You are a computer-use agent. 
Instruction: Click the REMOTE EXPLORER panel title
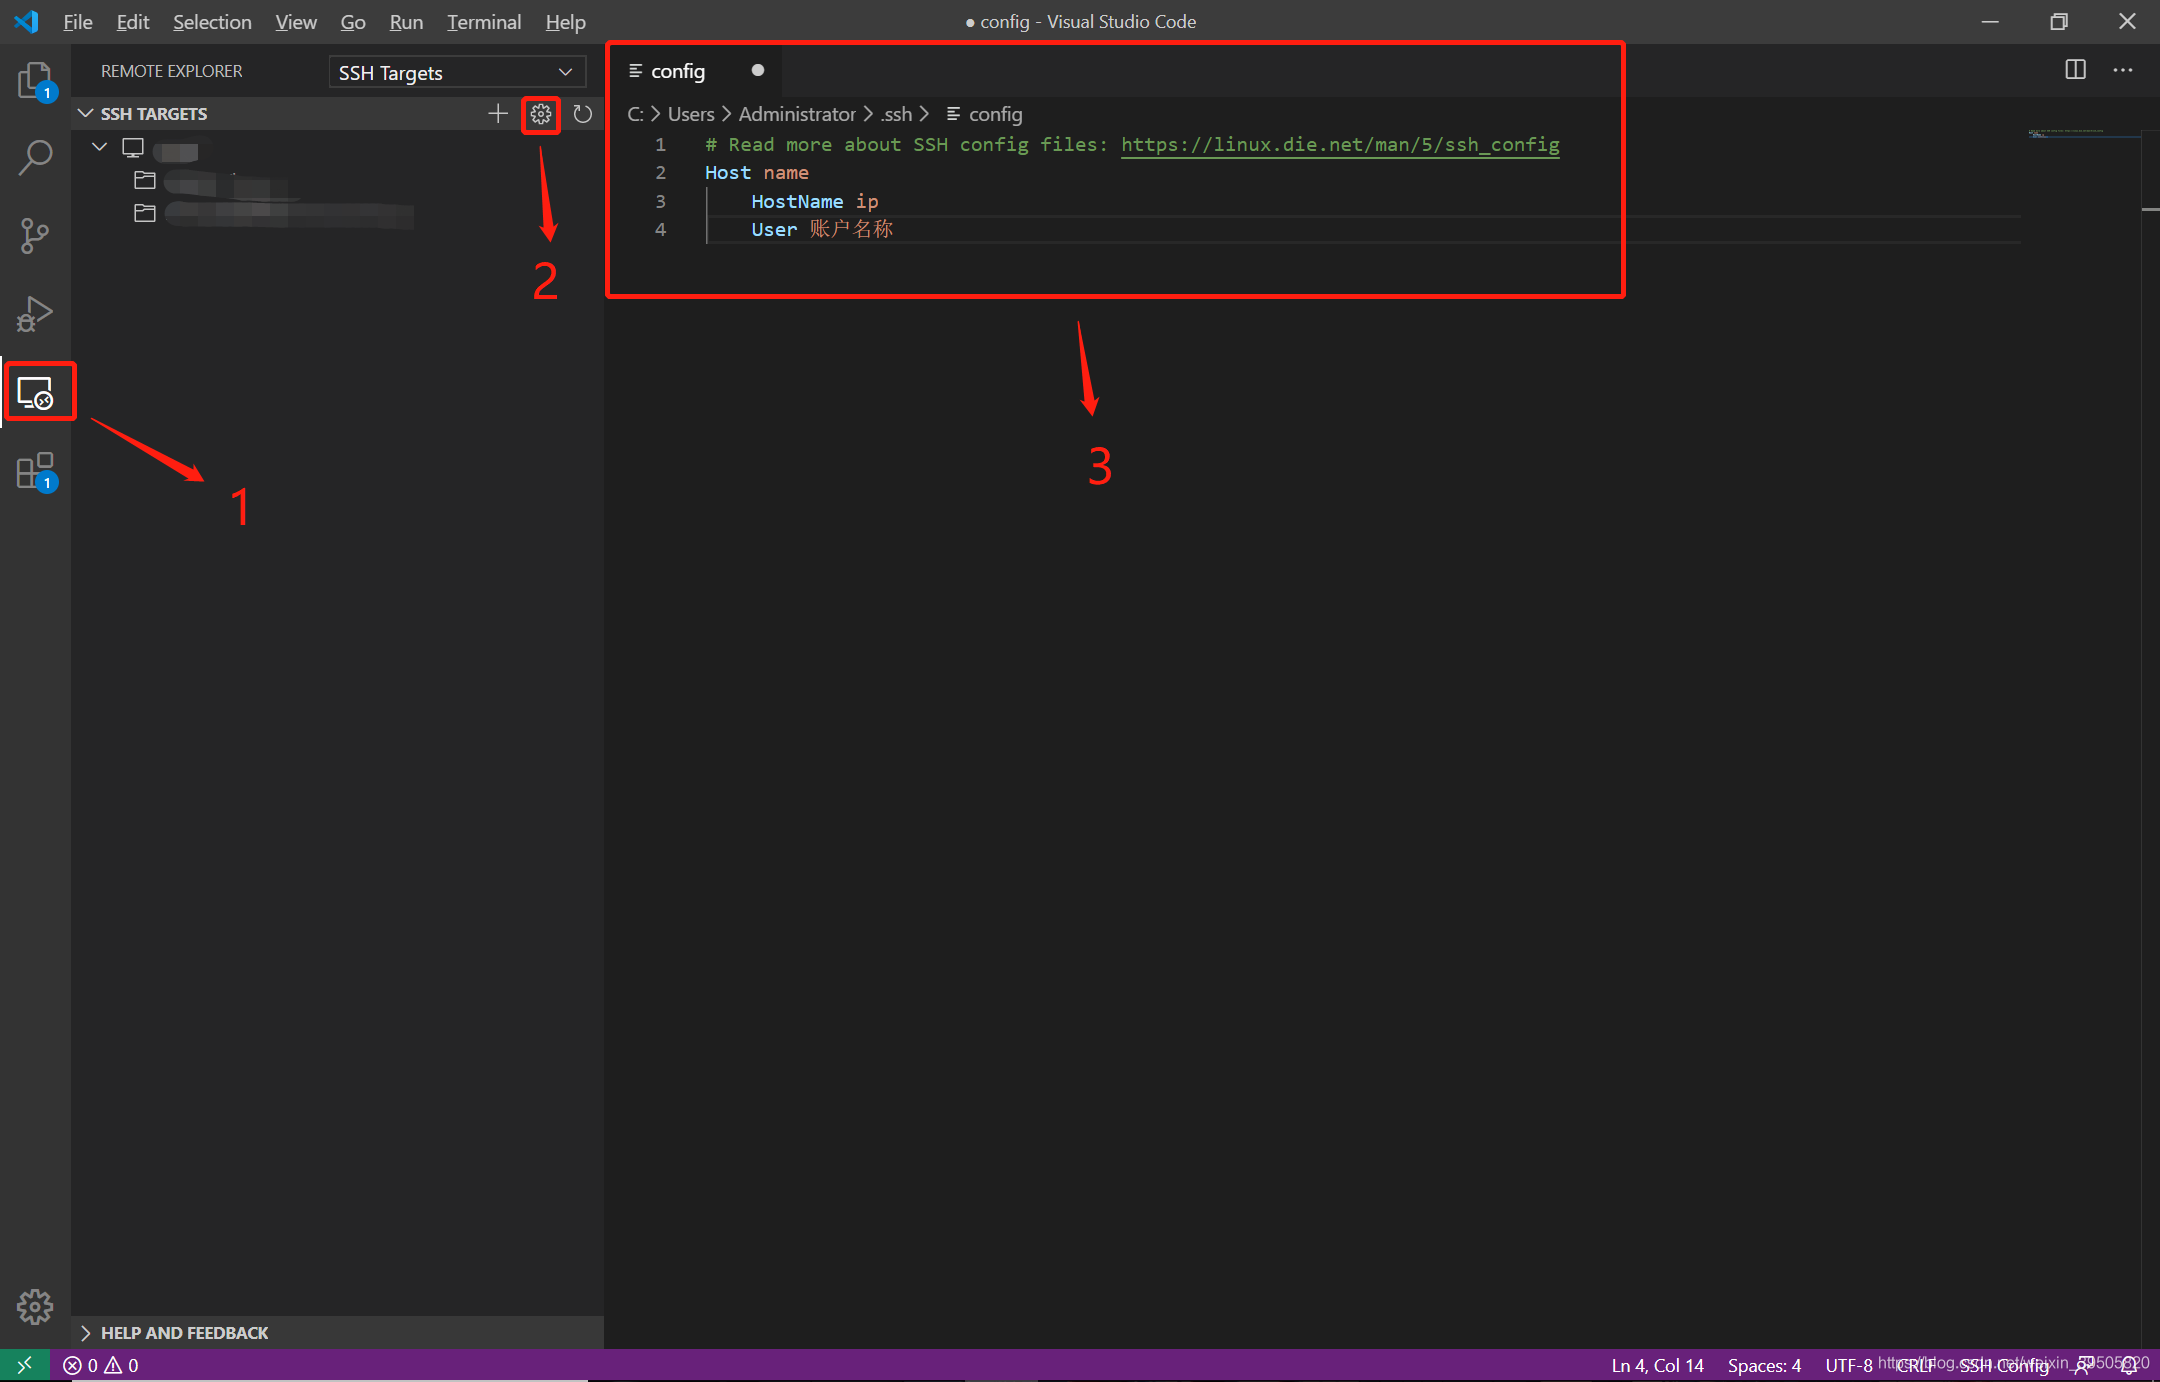[171, 71]
